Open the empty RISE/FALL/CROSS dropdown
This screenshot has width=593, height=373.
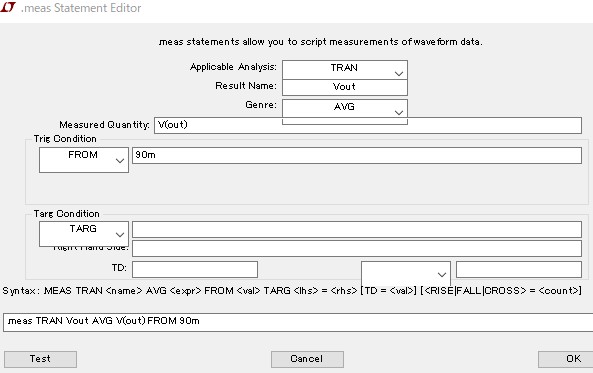406,274
